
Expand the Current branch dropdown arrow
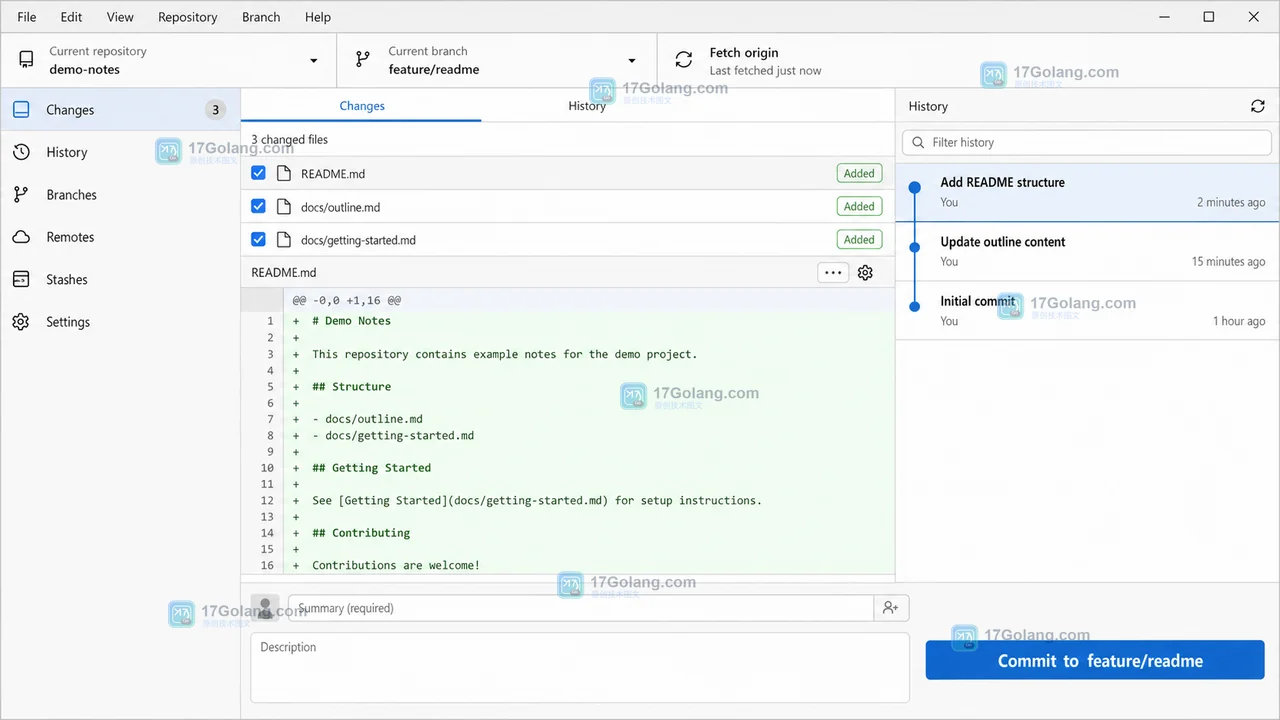coord(631,61)
